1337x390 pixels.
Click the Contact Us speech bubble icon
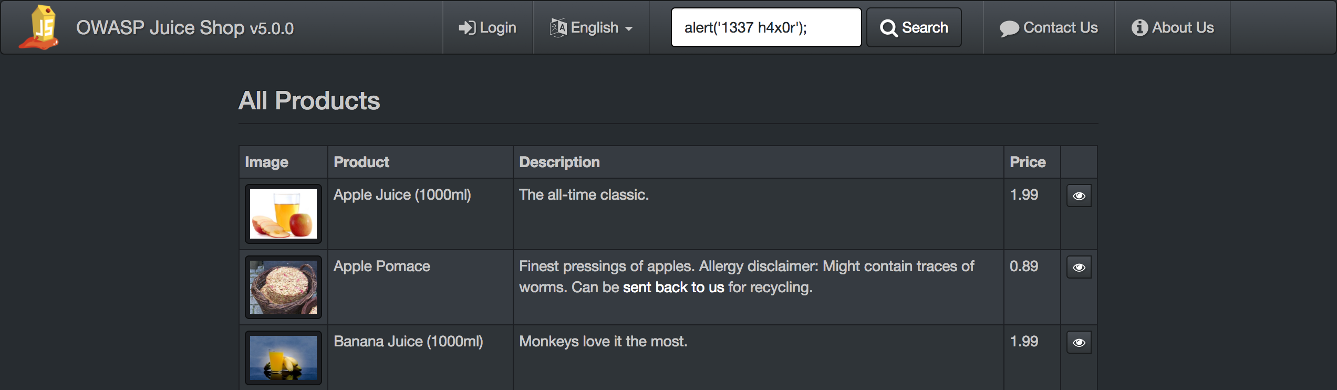pos(1009,28)
